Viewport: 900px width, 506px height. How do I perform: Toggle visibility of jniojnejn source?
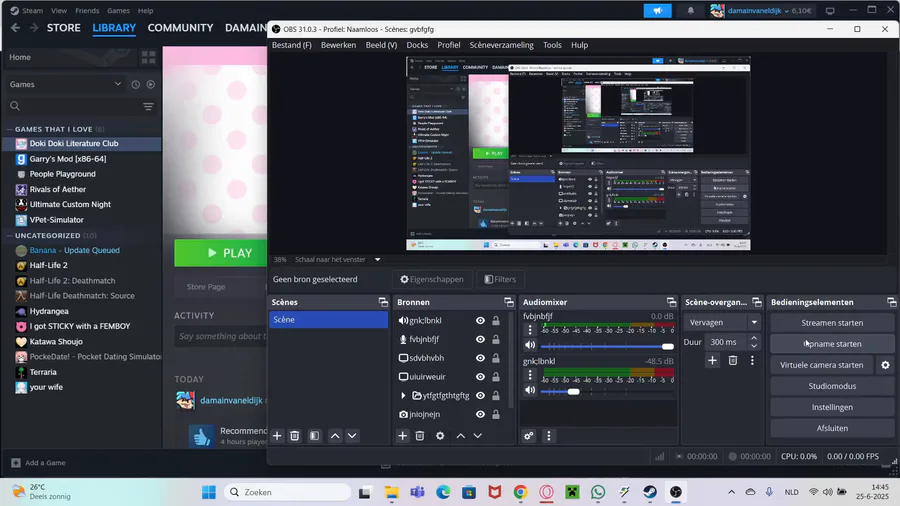[x=480, y=414]
